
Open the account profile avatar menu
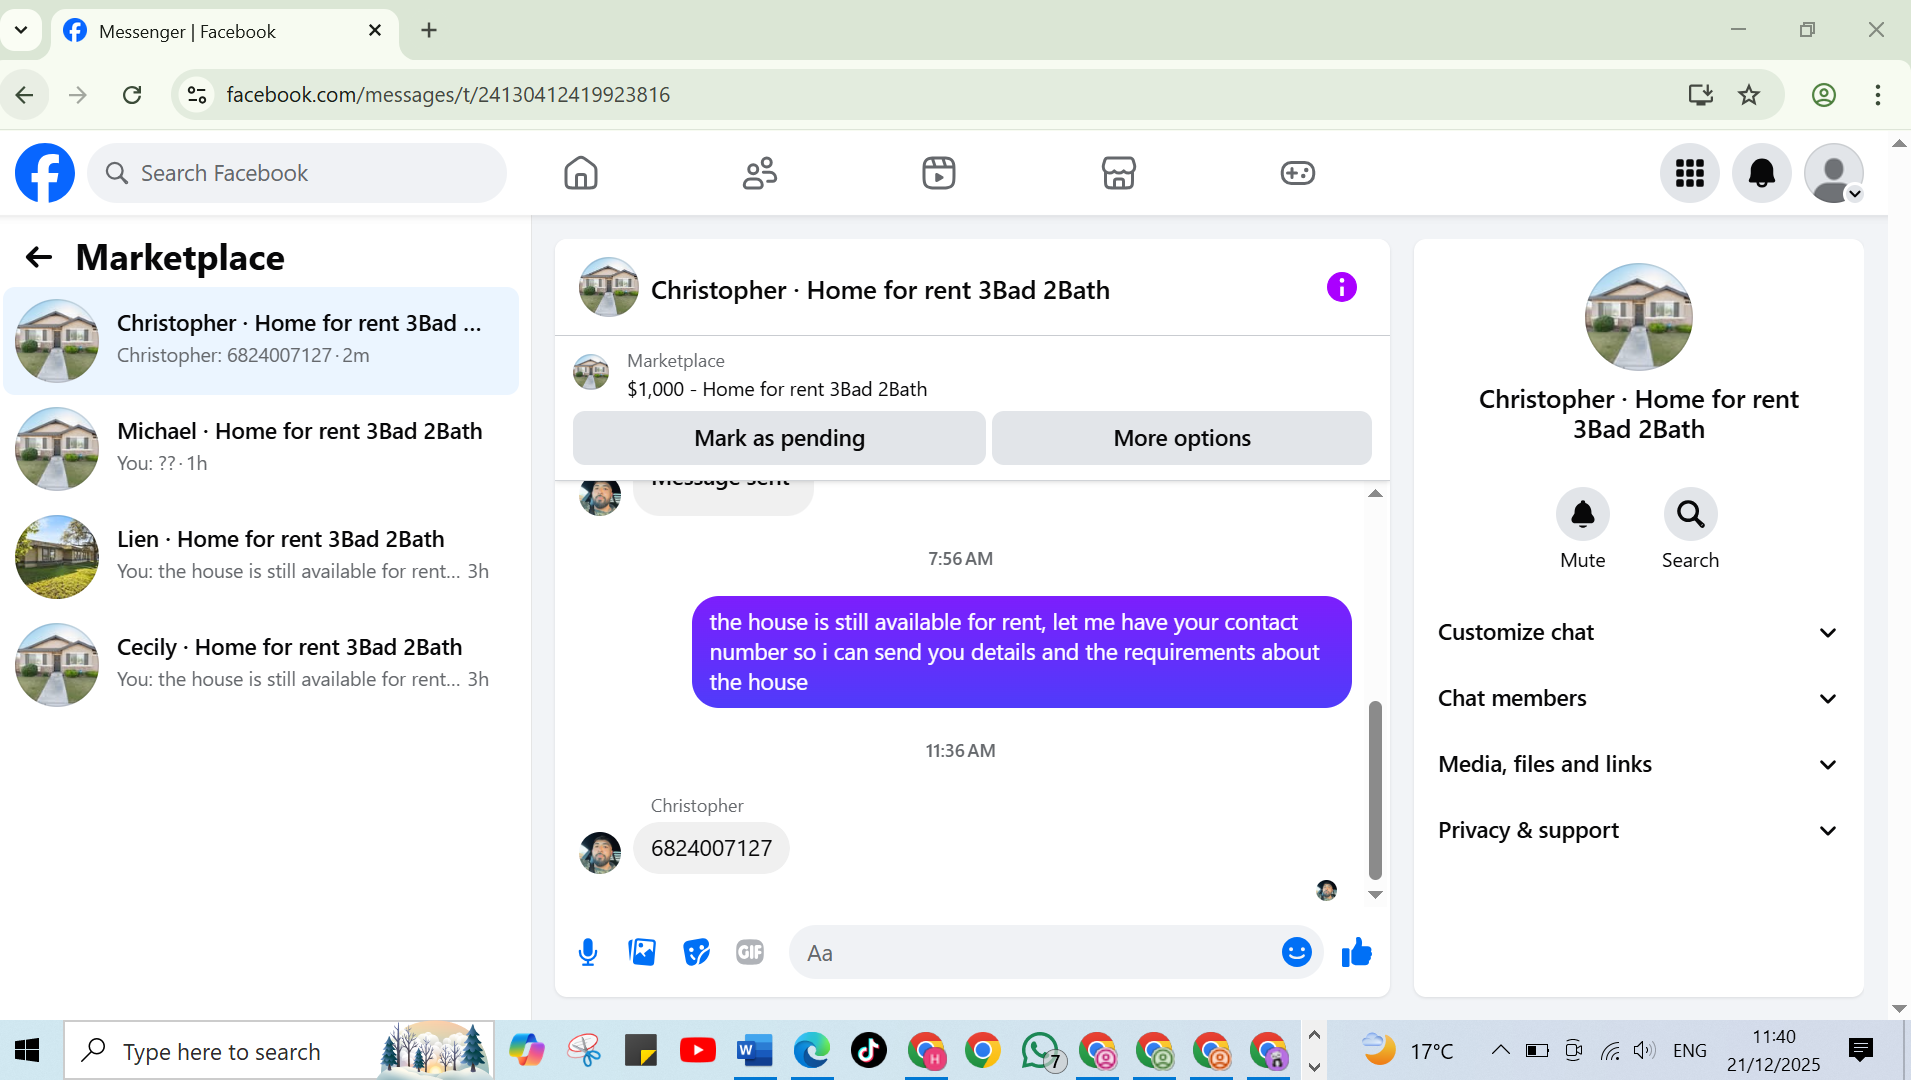click(x=1834, y=173)
